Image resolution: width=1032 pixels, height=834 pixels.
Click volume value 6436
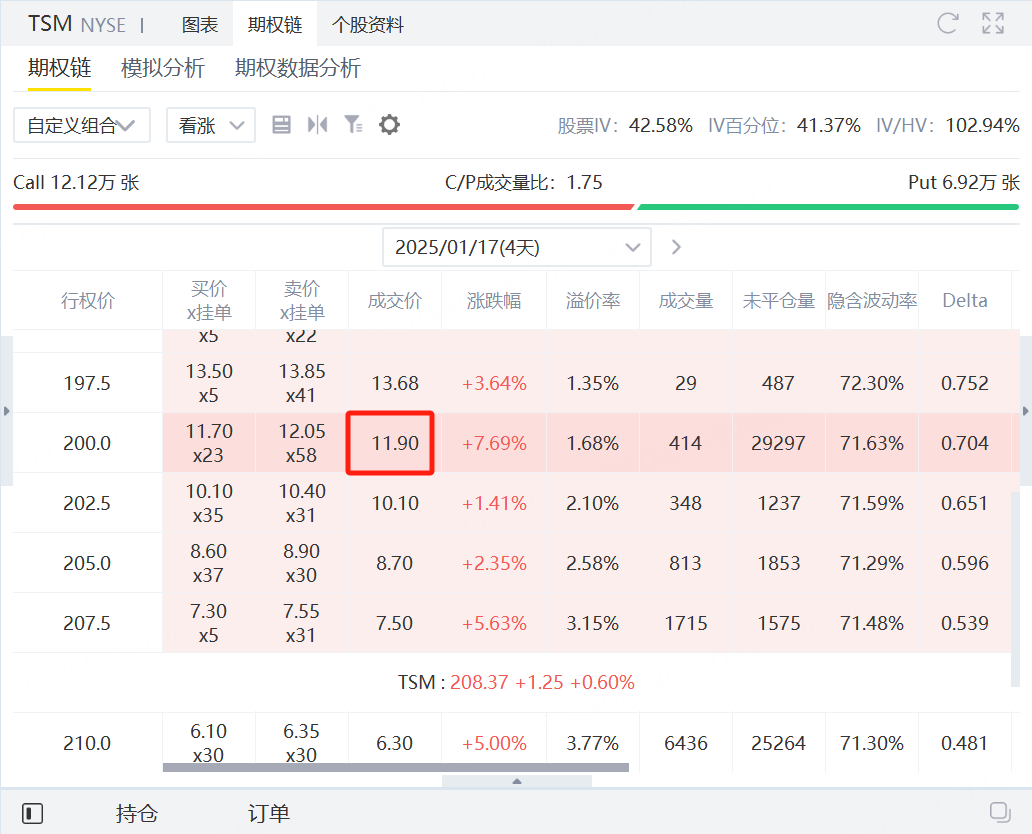point(686,743)
